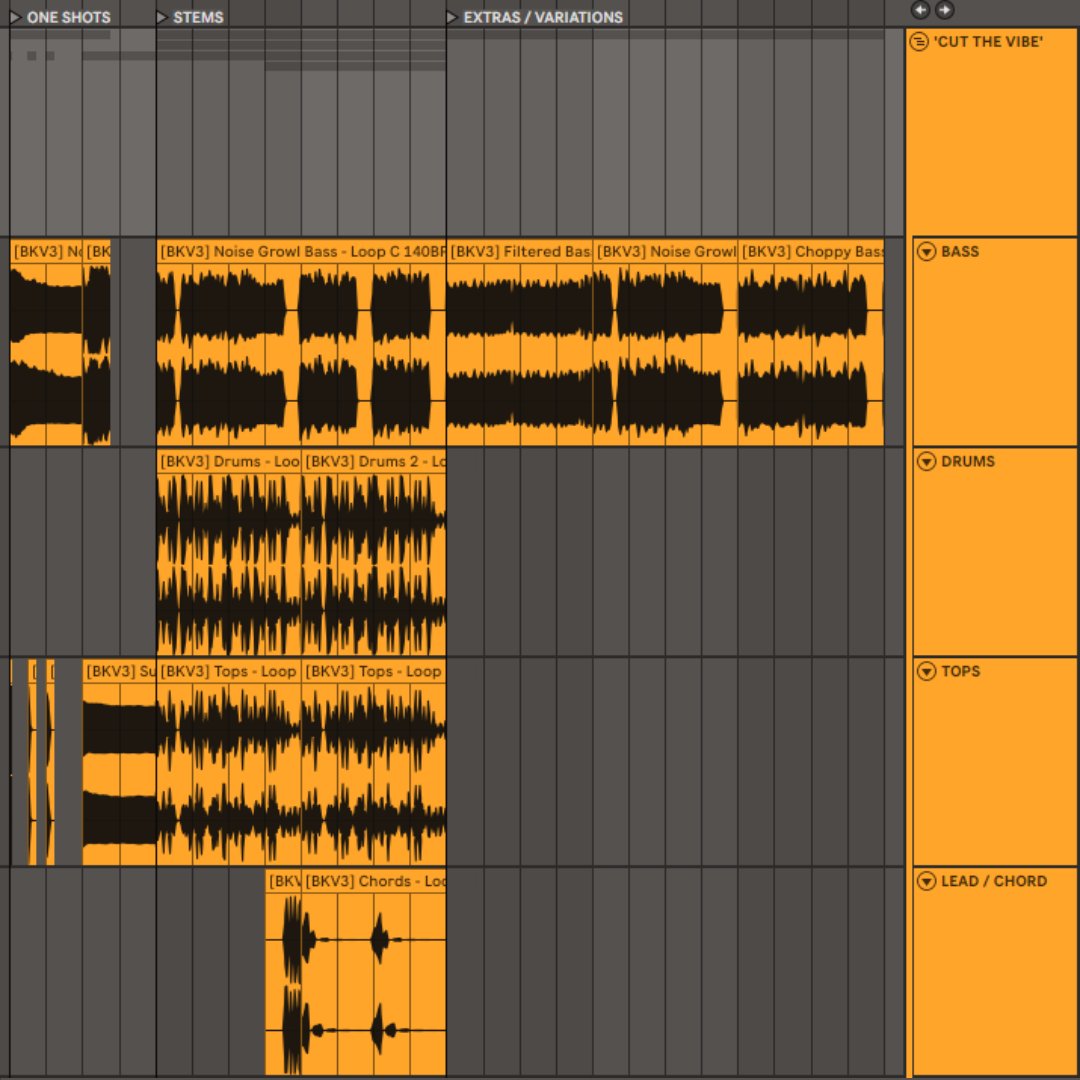Select the Choppy Bass clip
Screen dimensions: 1080x1080
pos(811,252)
